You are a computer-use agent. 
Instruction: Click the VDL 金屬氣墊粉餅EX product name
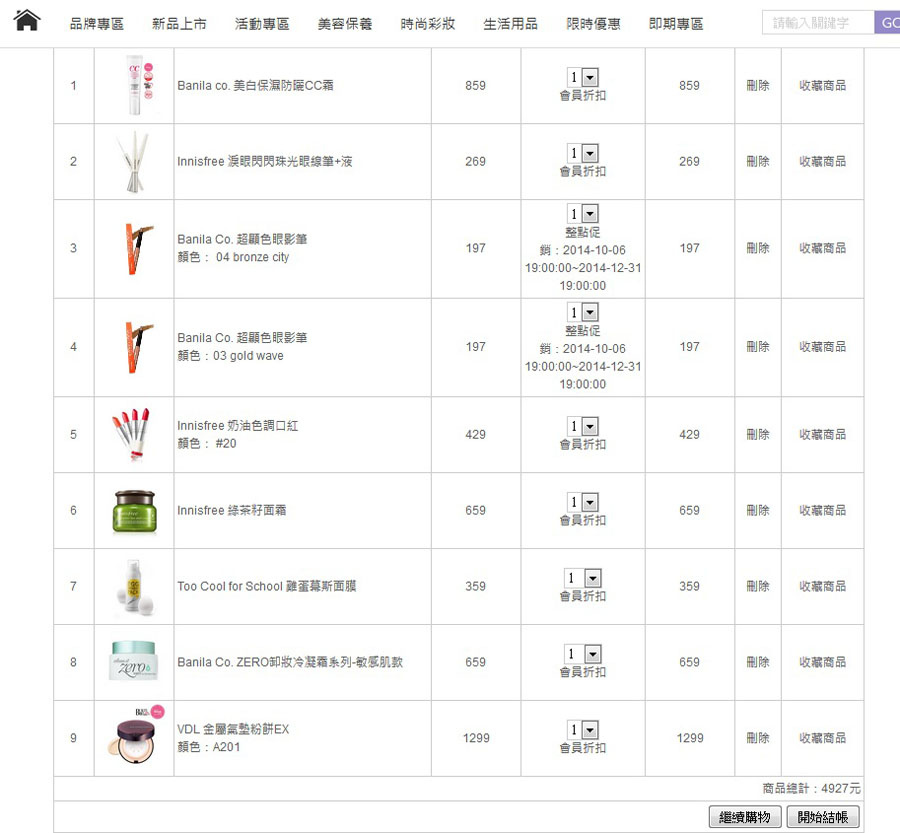(x=233, y=729)
